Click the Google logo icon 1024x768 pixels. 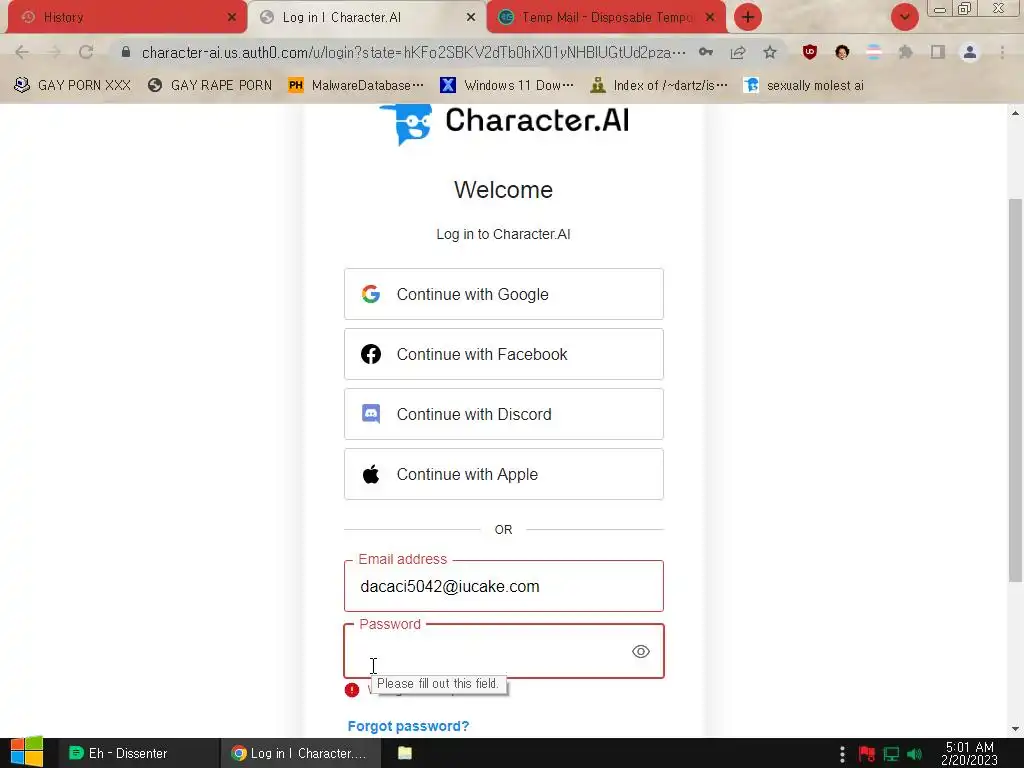(x=371, y=294)
